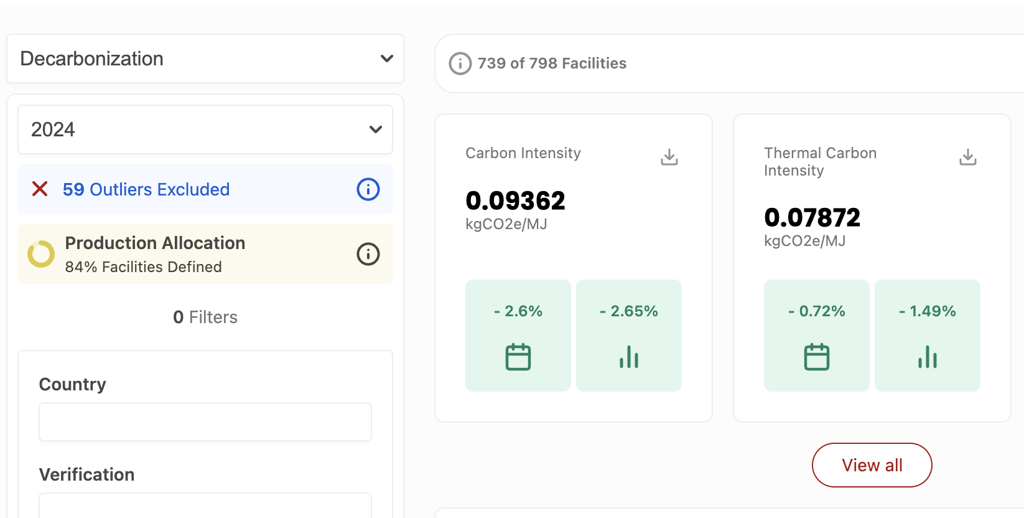Click the 84% Facilities Defined text
The height and width of the screenshot is (518, 1024).
click(x=143, y=267)
